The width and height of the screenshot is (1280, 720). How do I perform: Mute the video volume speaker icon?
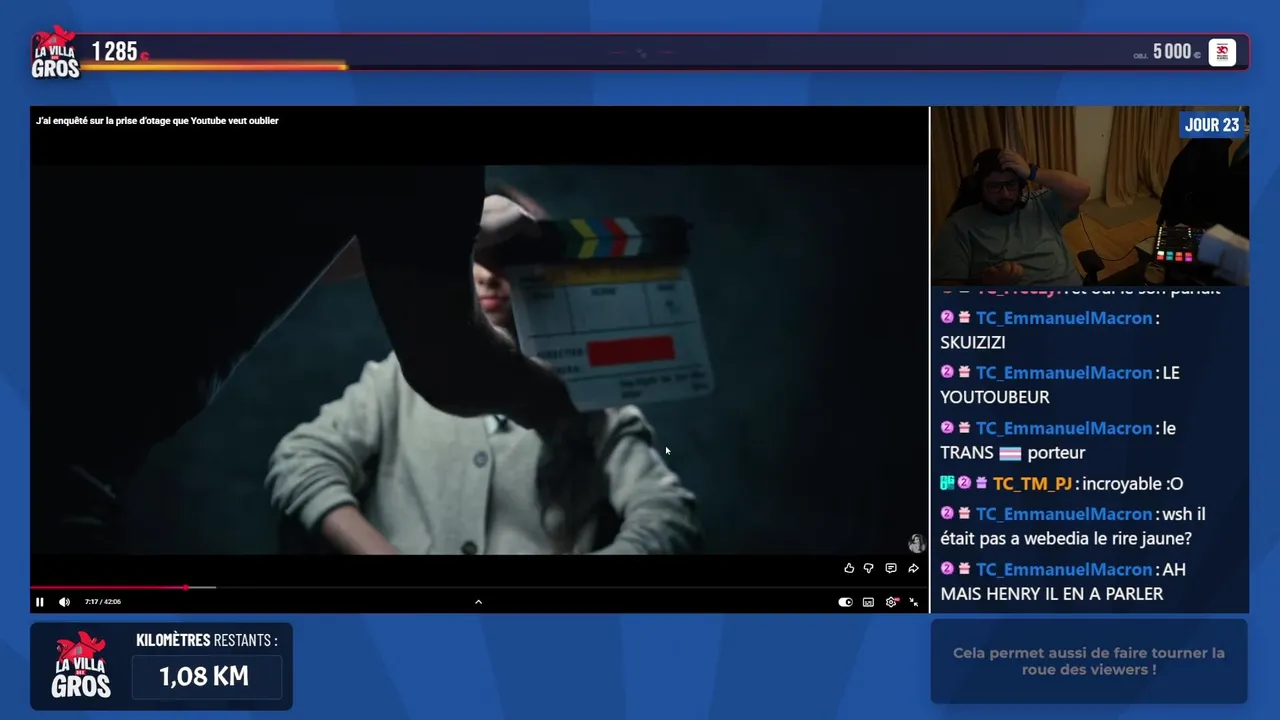64,602
